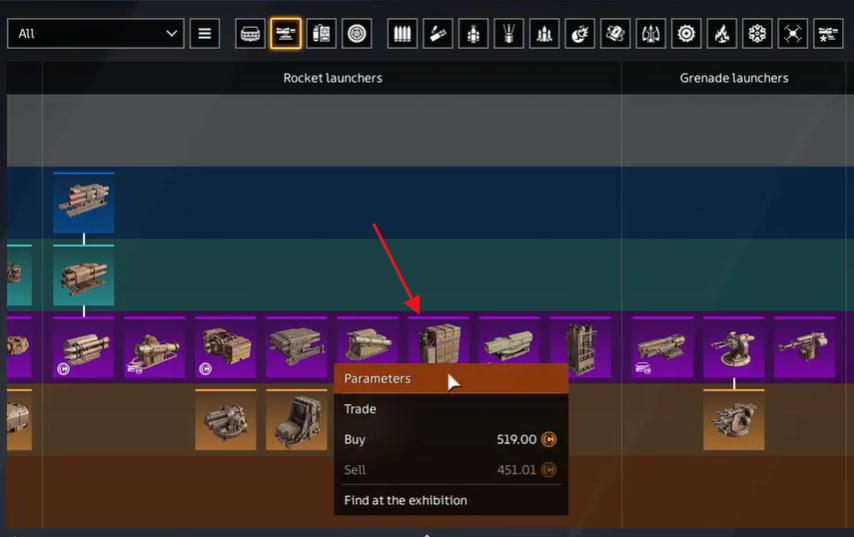
Task: Filter by flame weapon icon
Action: 721,34
